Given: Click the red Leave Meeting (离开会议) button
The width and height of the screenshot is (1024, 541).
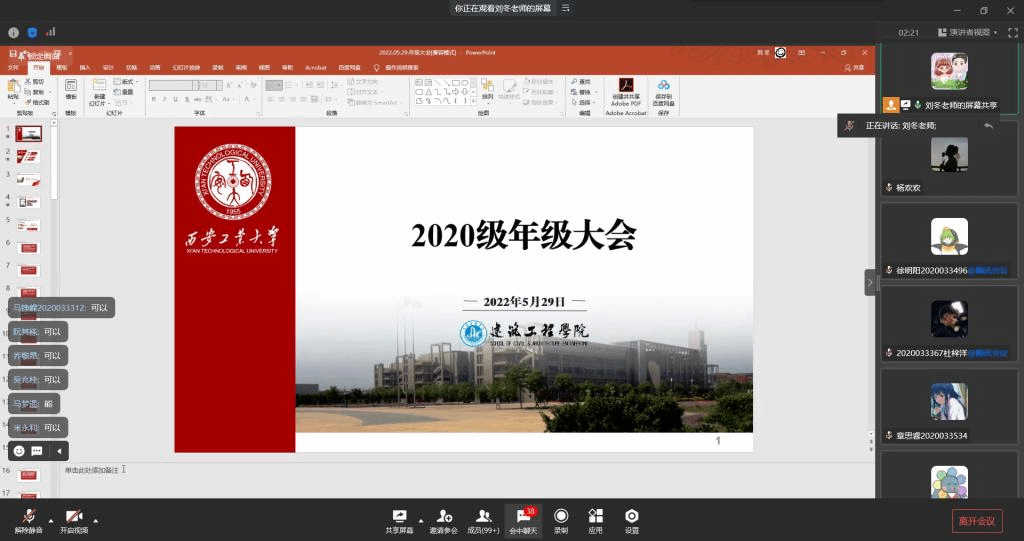Looking at the screenshot, I should tap(976, 520).
